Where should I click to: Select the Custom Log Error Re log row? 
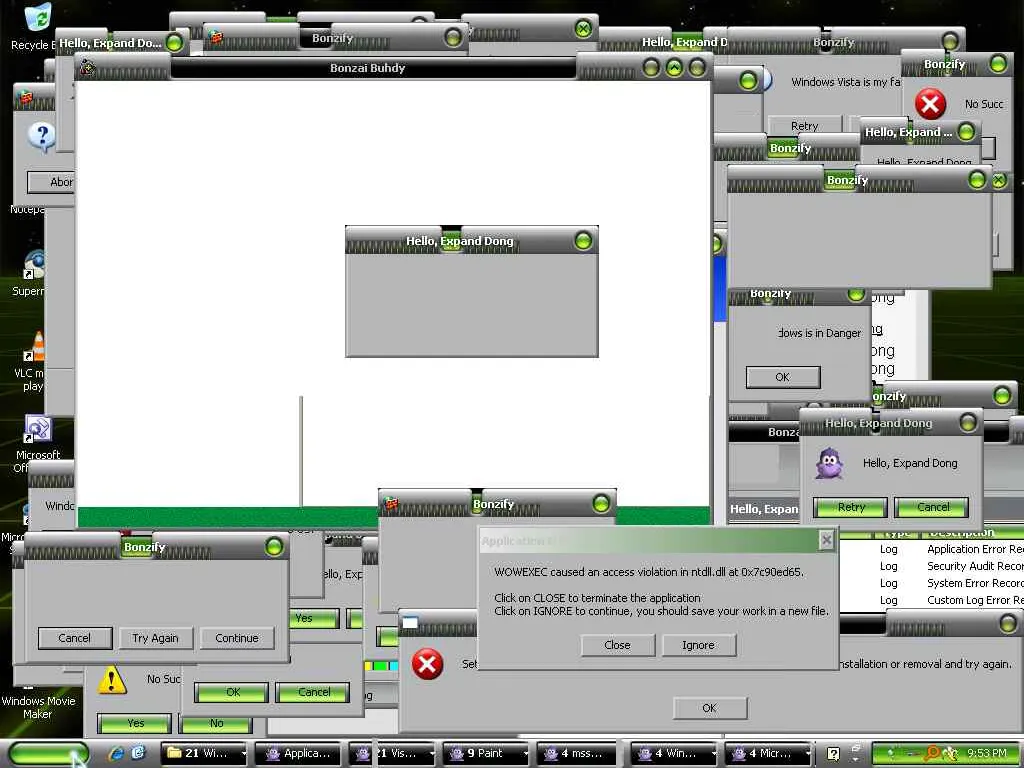tap(931, 600)
